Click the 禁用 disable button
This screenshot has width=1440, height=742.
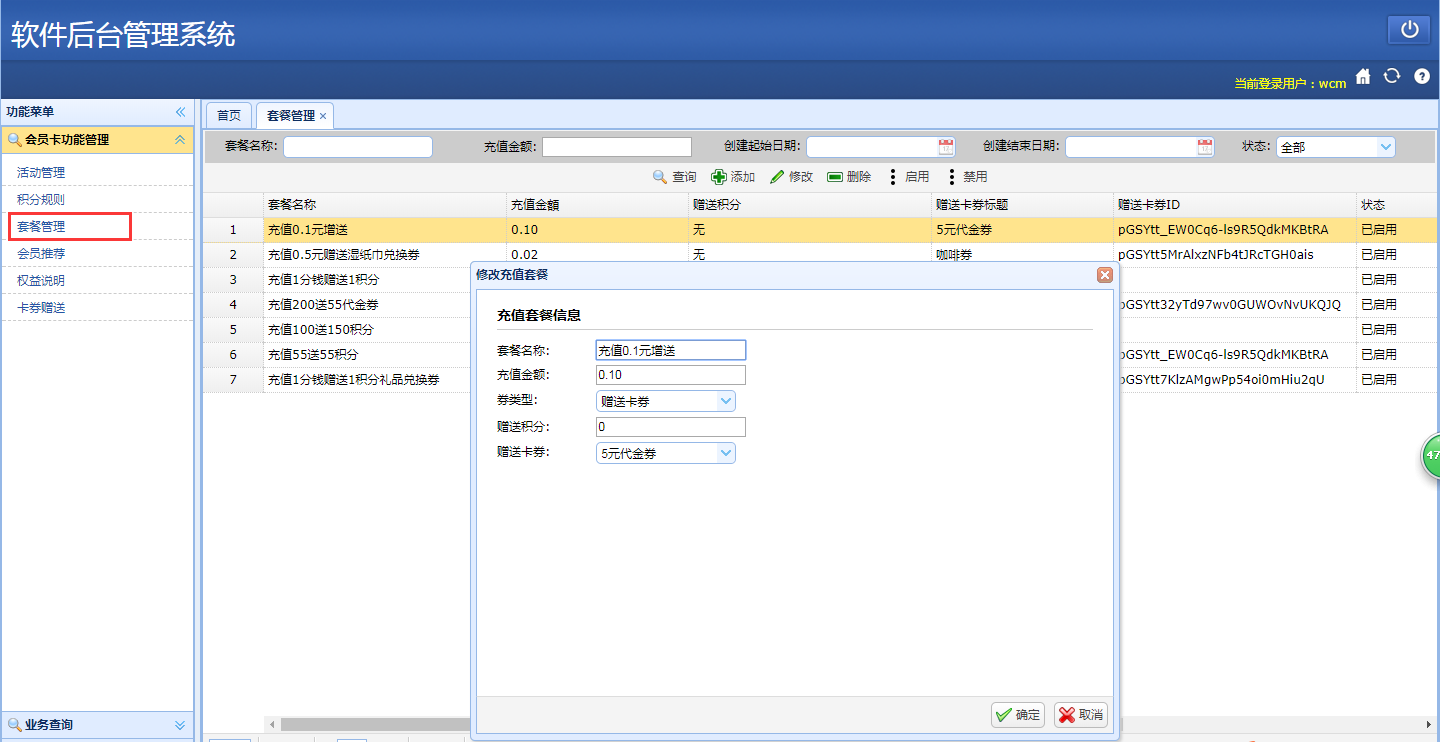(966, 177)
